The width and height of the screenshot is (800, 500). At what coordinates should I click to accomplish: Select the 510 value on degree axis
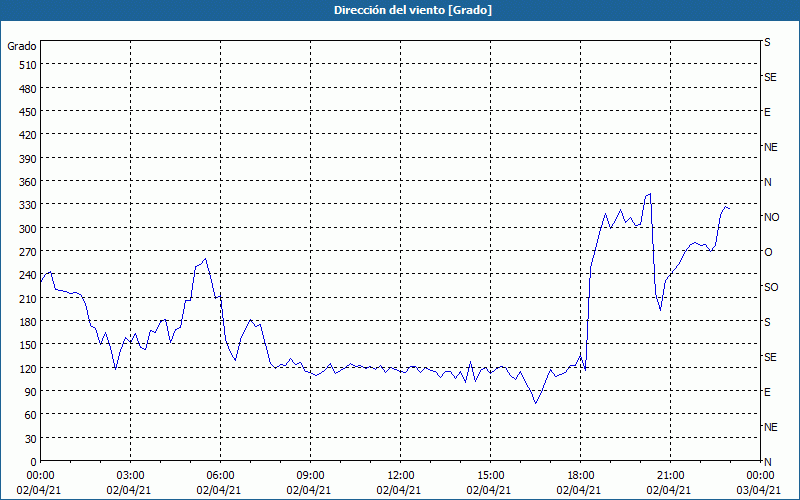[28, 65]
